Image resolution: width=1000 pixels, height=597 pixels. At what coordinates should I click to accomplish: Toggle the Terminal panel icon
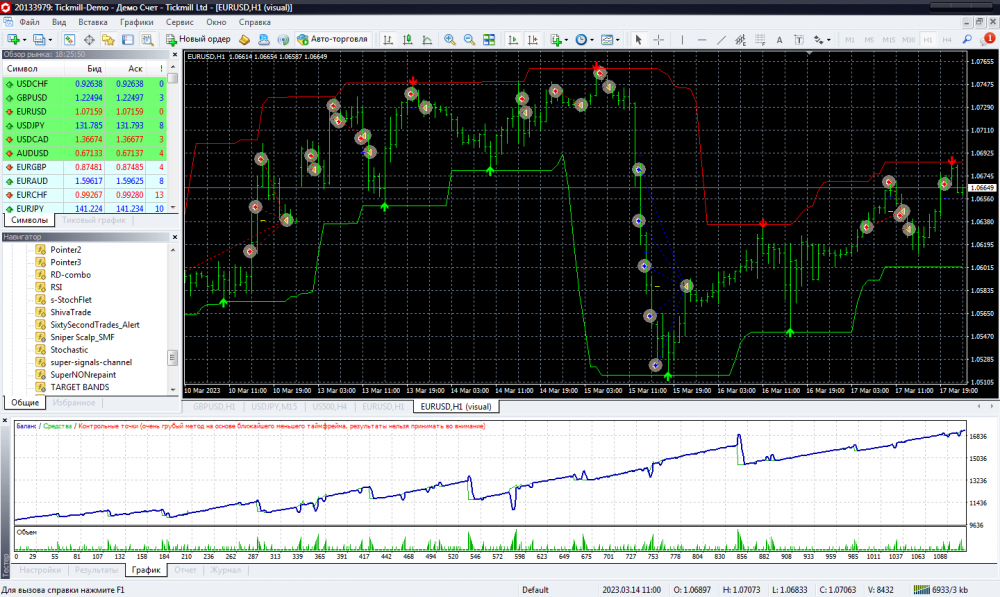click(x=128, y=40)
